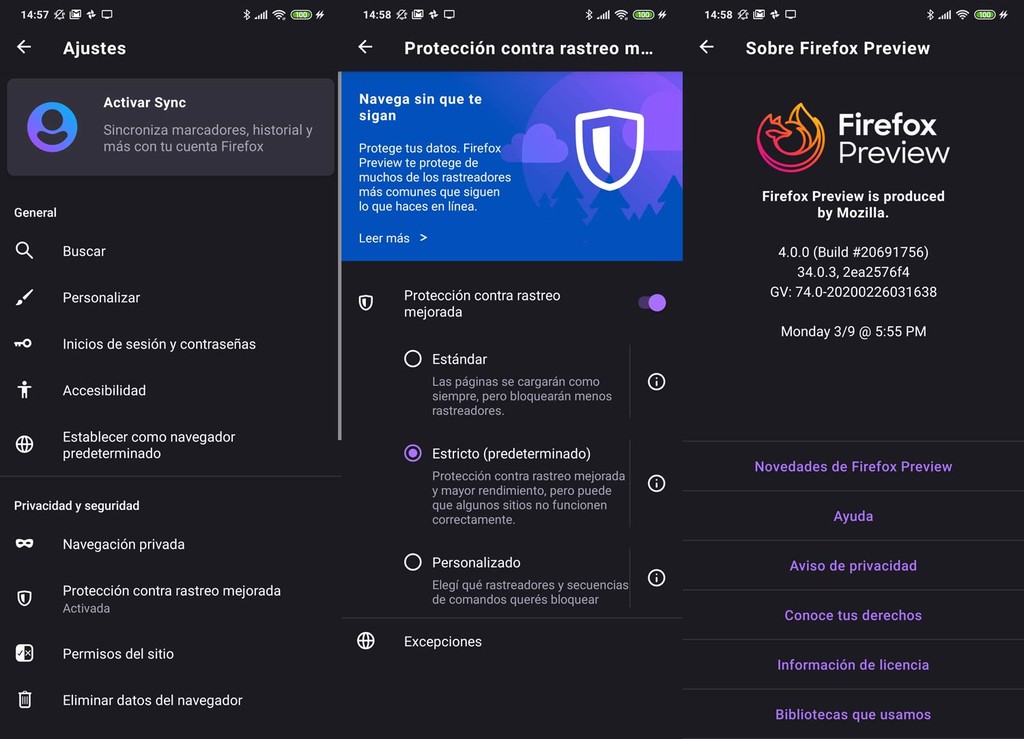Image resolution: width=1024 pixels, height=739 pixels.
Task: Click the trash icon for browser data
Action: coord(24,700)
